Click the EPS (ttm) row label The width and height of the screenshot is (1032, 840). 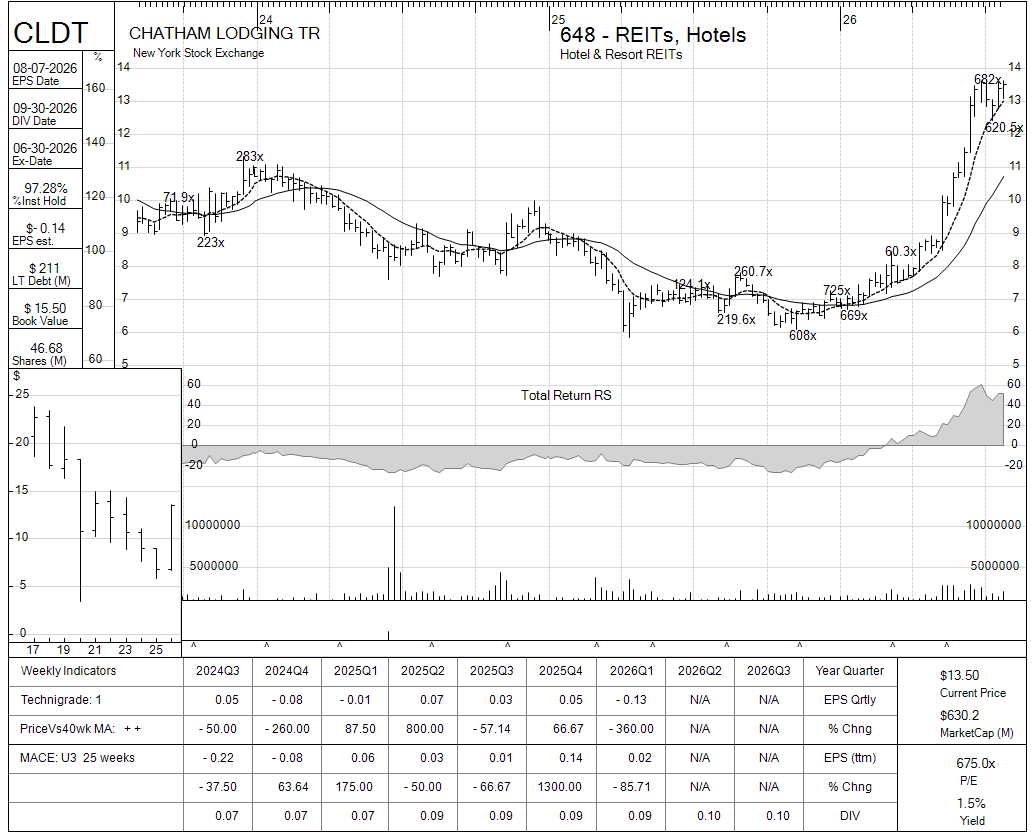(850, 758)
